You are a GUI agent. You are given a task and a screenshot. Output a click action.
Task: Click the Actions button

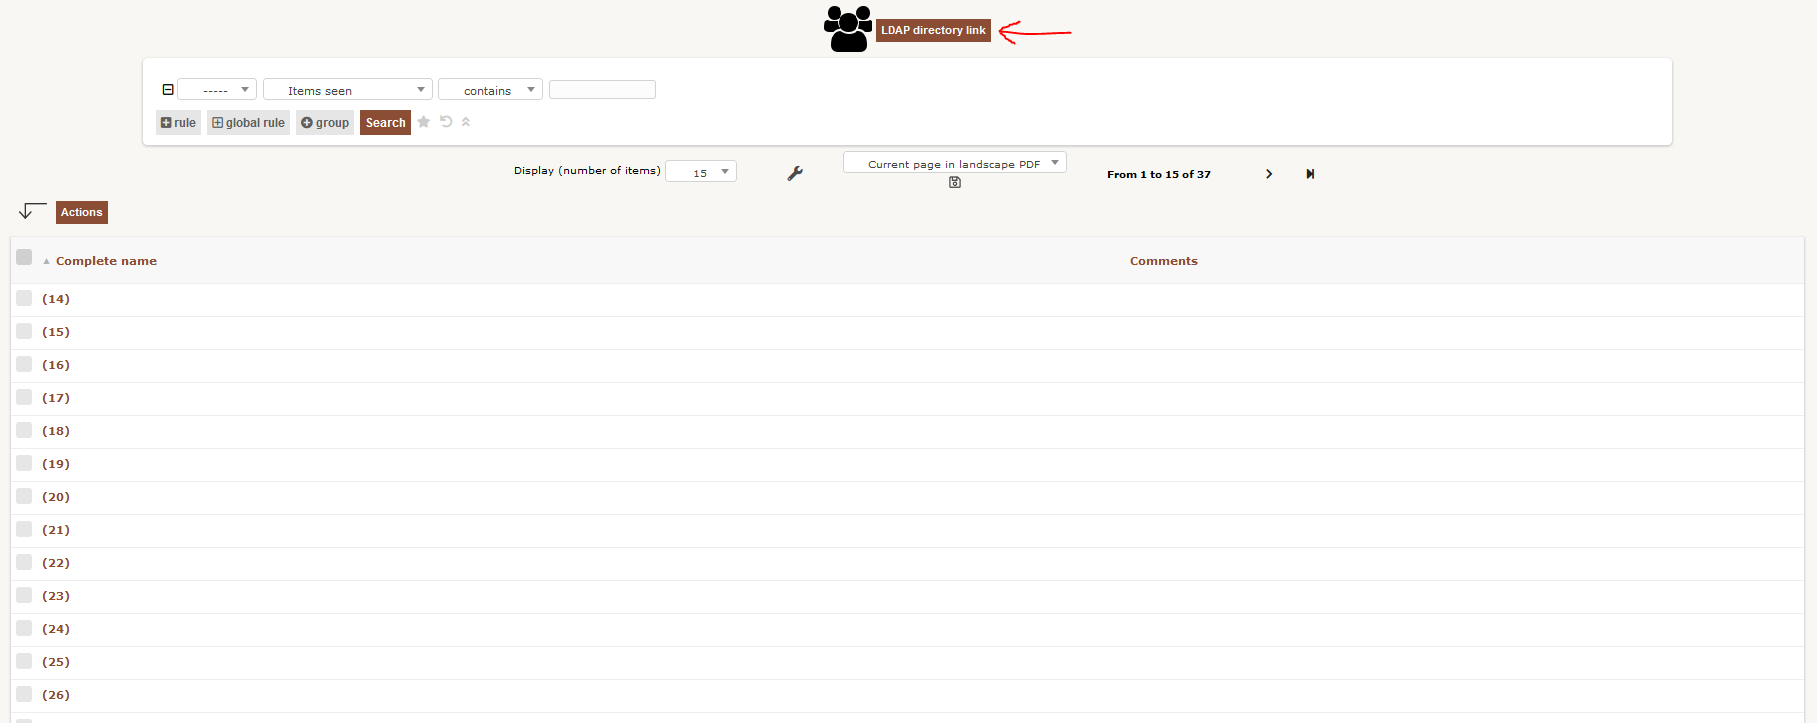[81, 212]
